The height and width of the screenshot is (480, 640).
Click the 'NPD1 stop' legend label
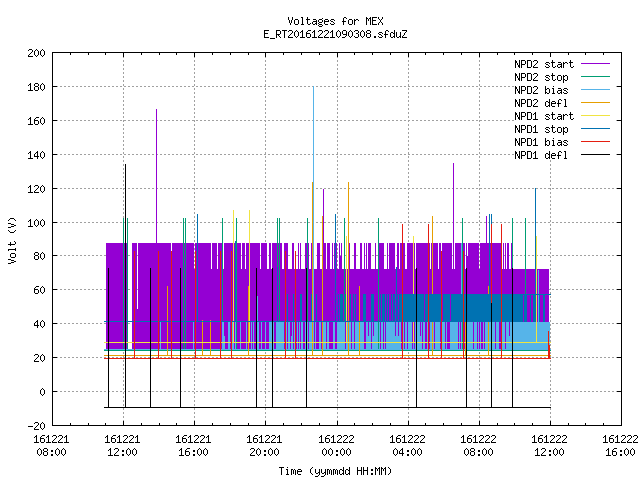tap(541, 129)
